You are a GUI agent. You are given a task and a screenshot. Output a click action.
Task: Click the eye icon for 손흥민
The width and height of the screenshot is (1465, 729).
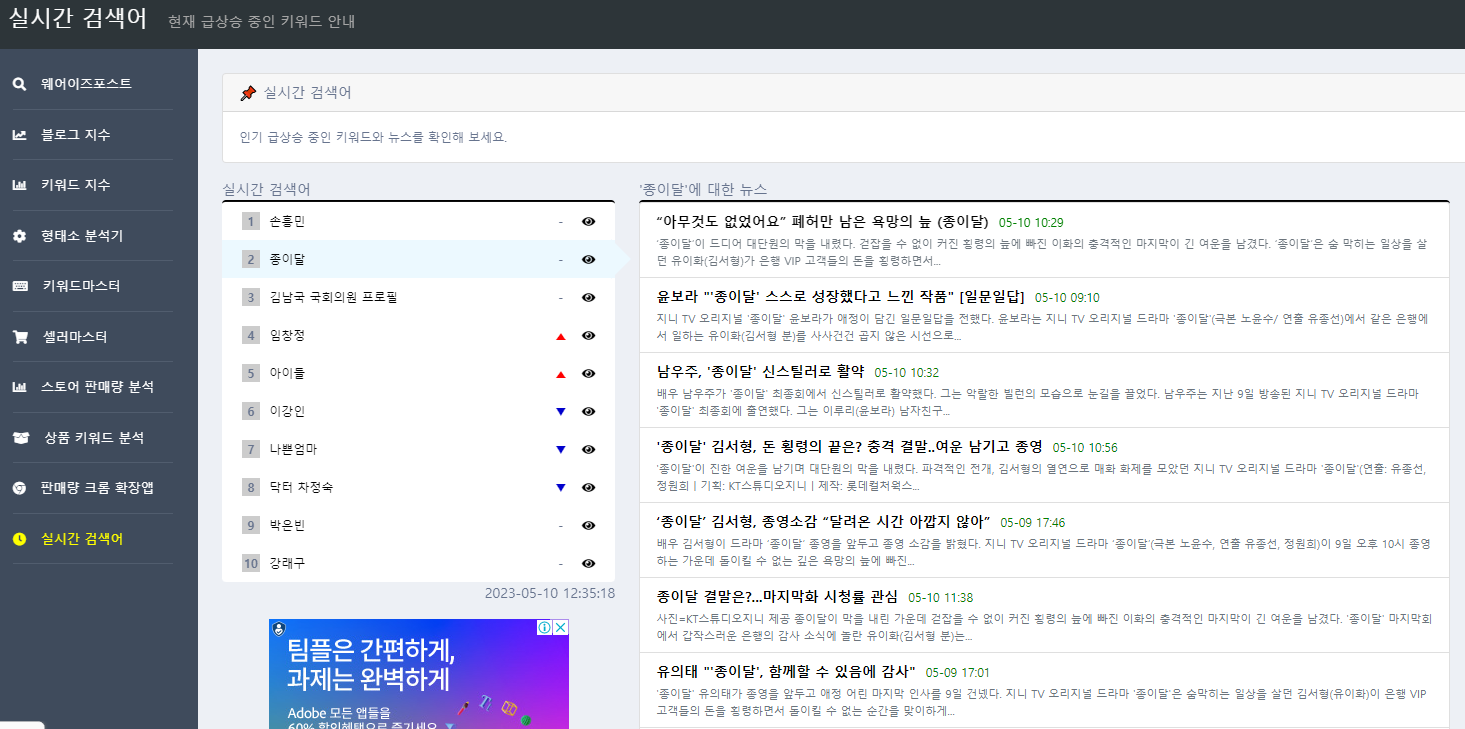[x=589, y=221]
